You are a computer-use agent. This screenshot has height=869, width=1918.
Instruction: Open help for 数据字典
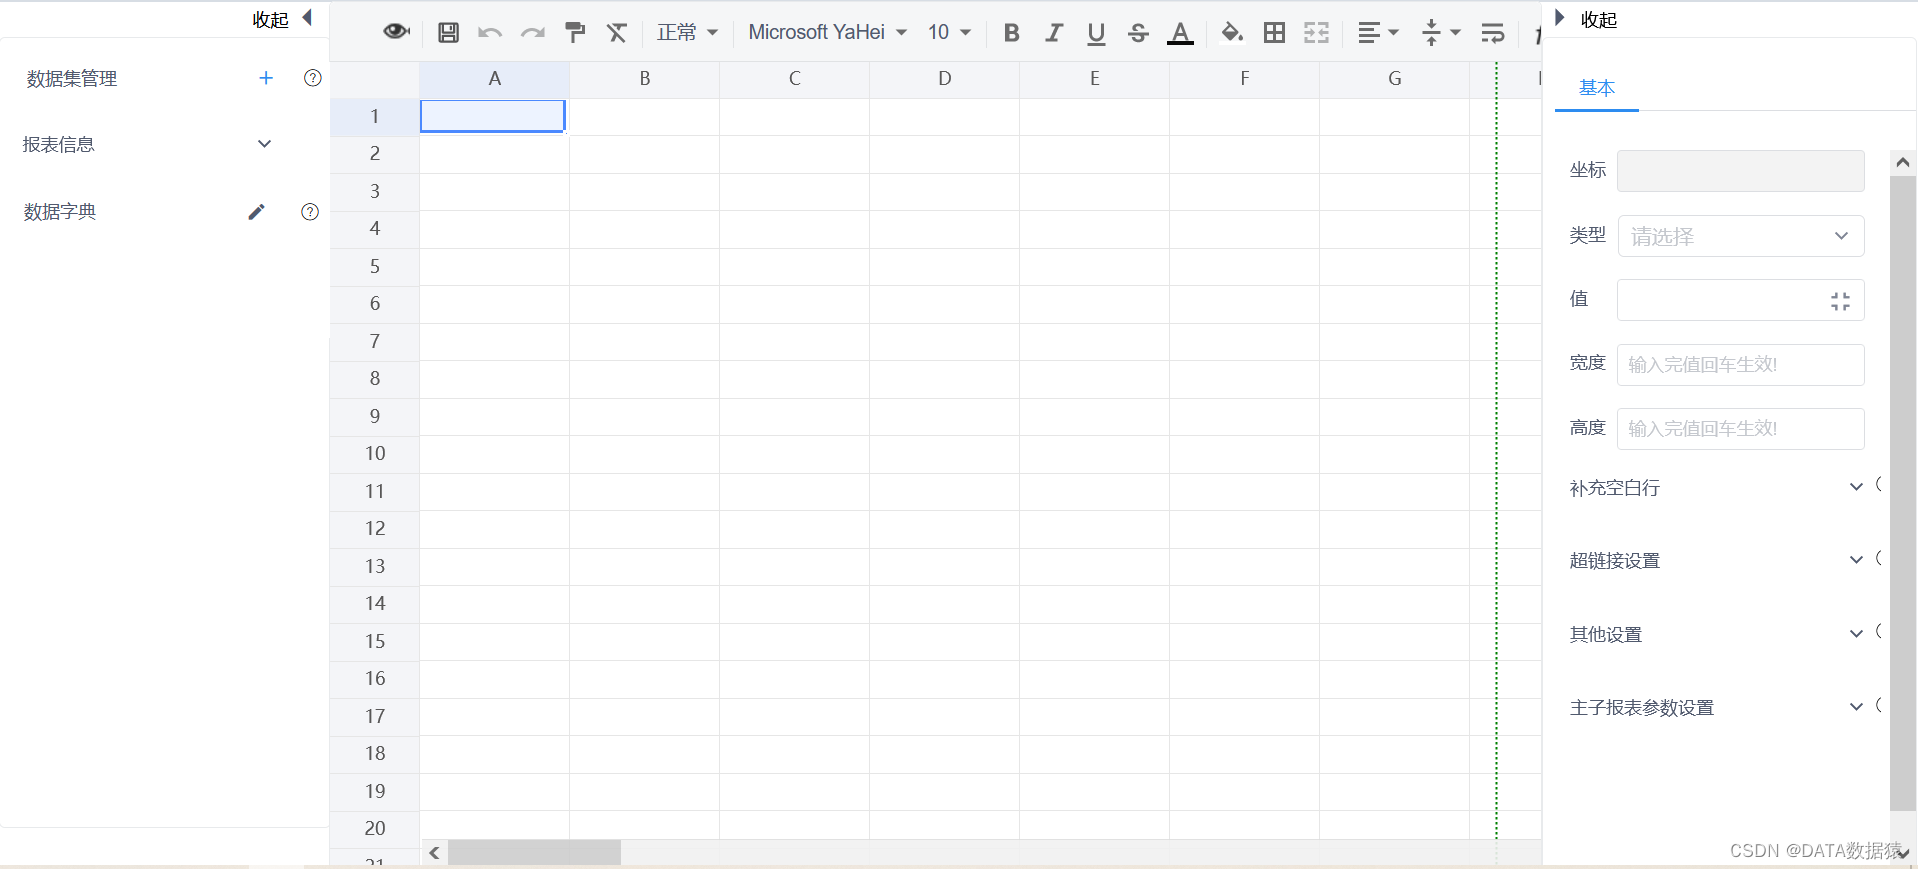310,212
